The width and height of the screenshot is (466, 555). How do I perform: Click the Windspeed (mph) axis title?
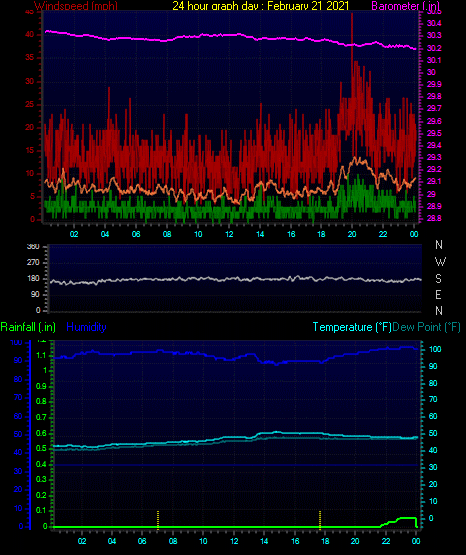pos(76,6)
